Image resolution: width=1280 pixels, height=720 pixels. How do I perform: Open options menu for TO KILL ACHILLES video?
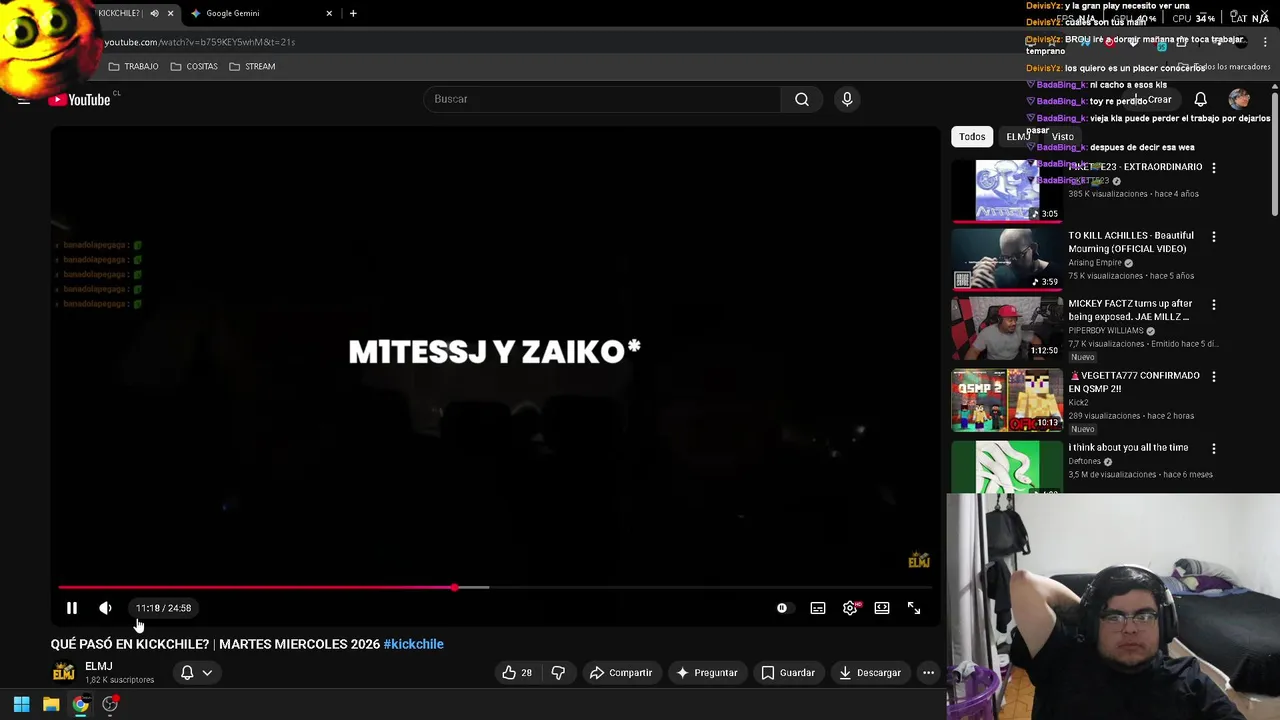pos(1214,237)
